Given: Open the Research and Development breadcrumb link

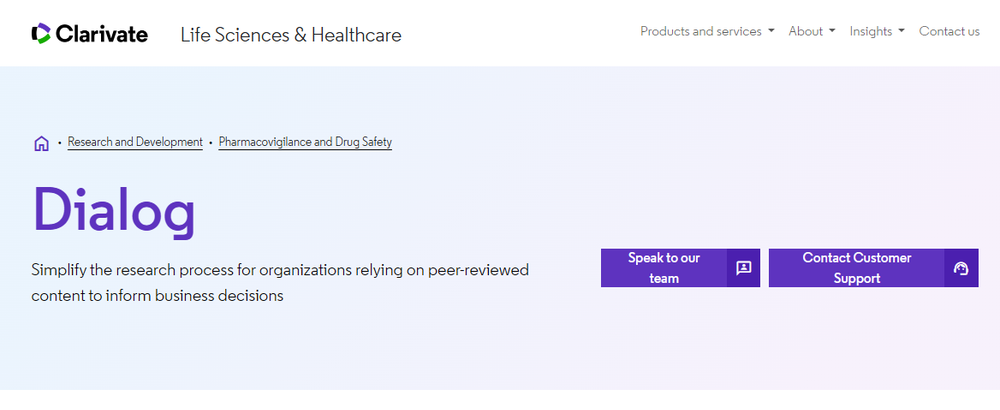Looking at the screenshot, I should point(135,142).
